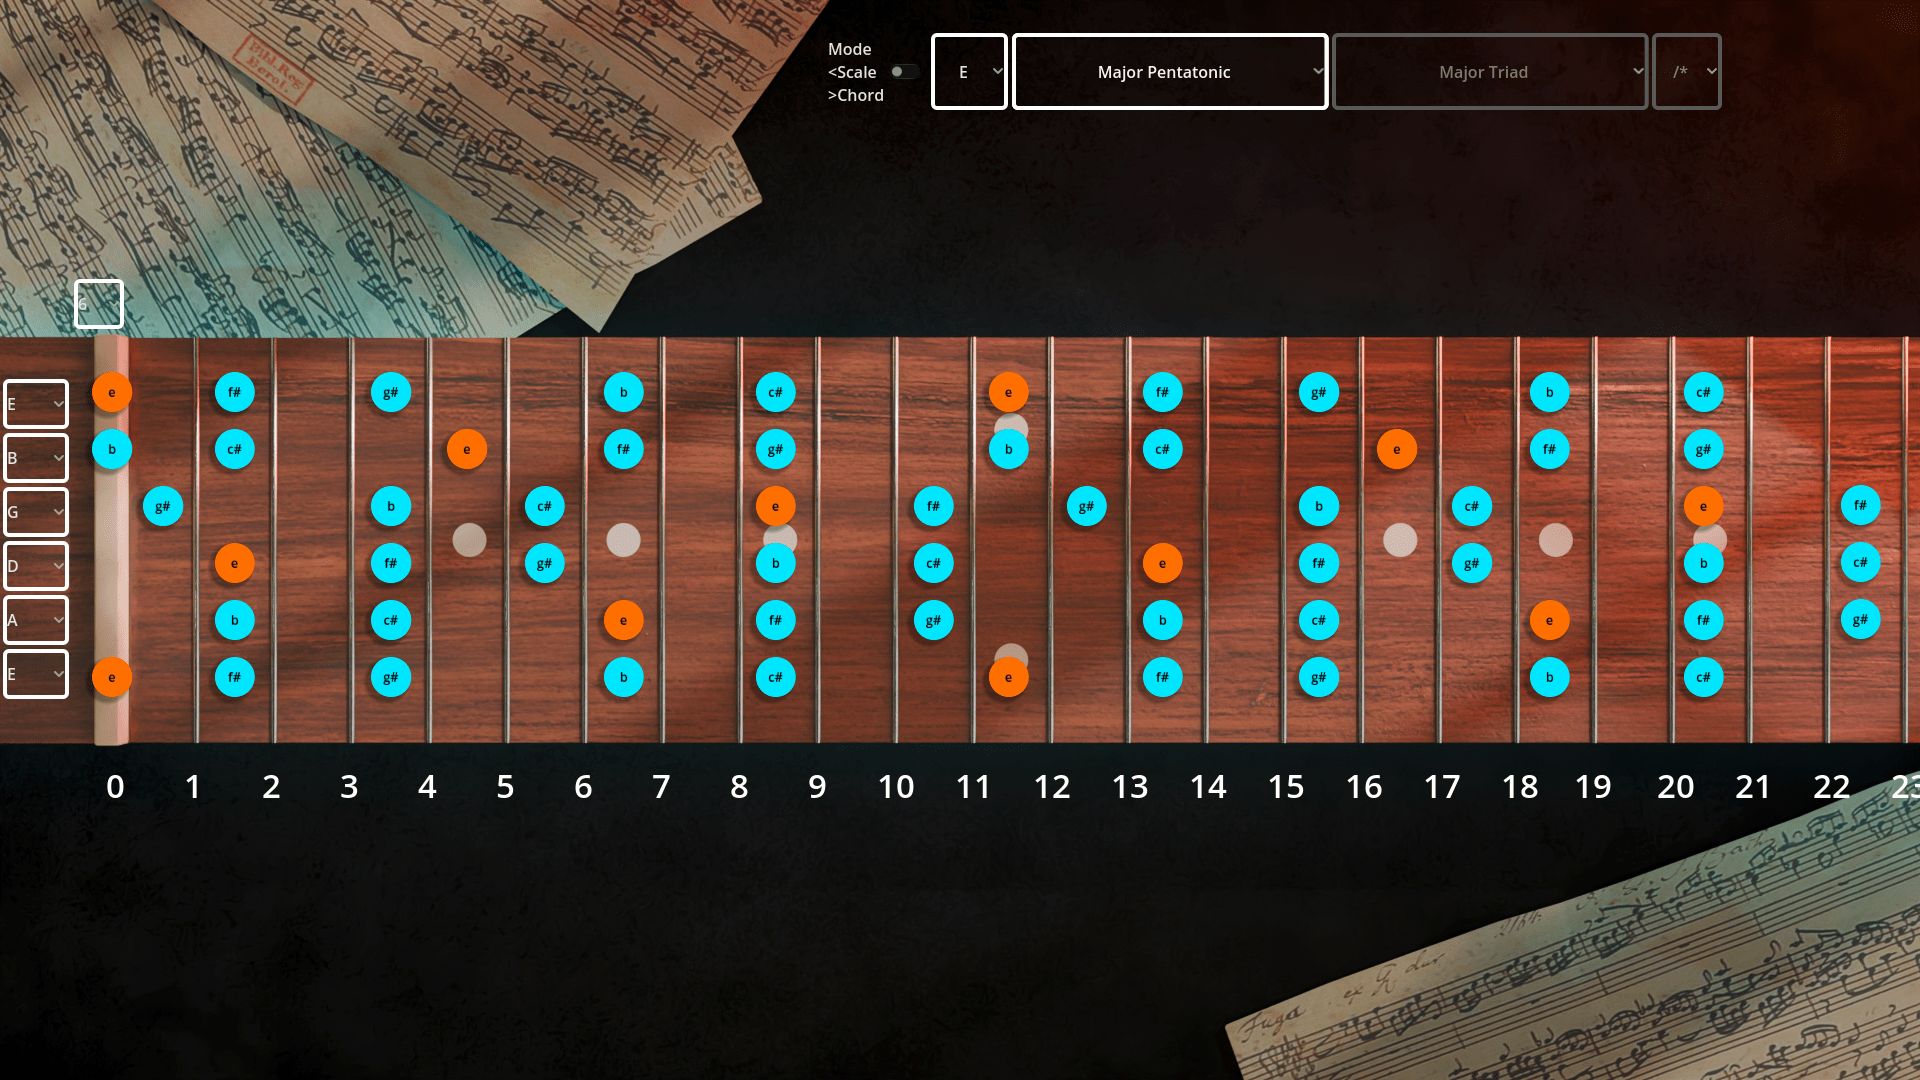Change tuning of the B string selector
The image size is (1920, 1080).
(36, 458)
